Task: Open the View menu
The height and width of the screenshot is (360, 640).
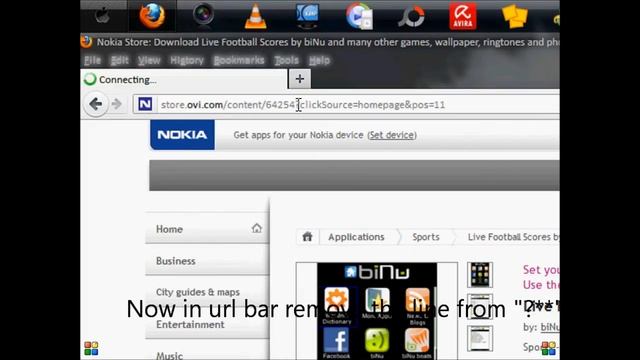Action: coord(149,60)
